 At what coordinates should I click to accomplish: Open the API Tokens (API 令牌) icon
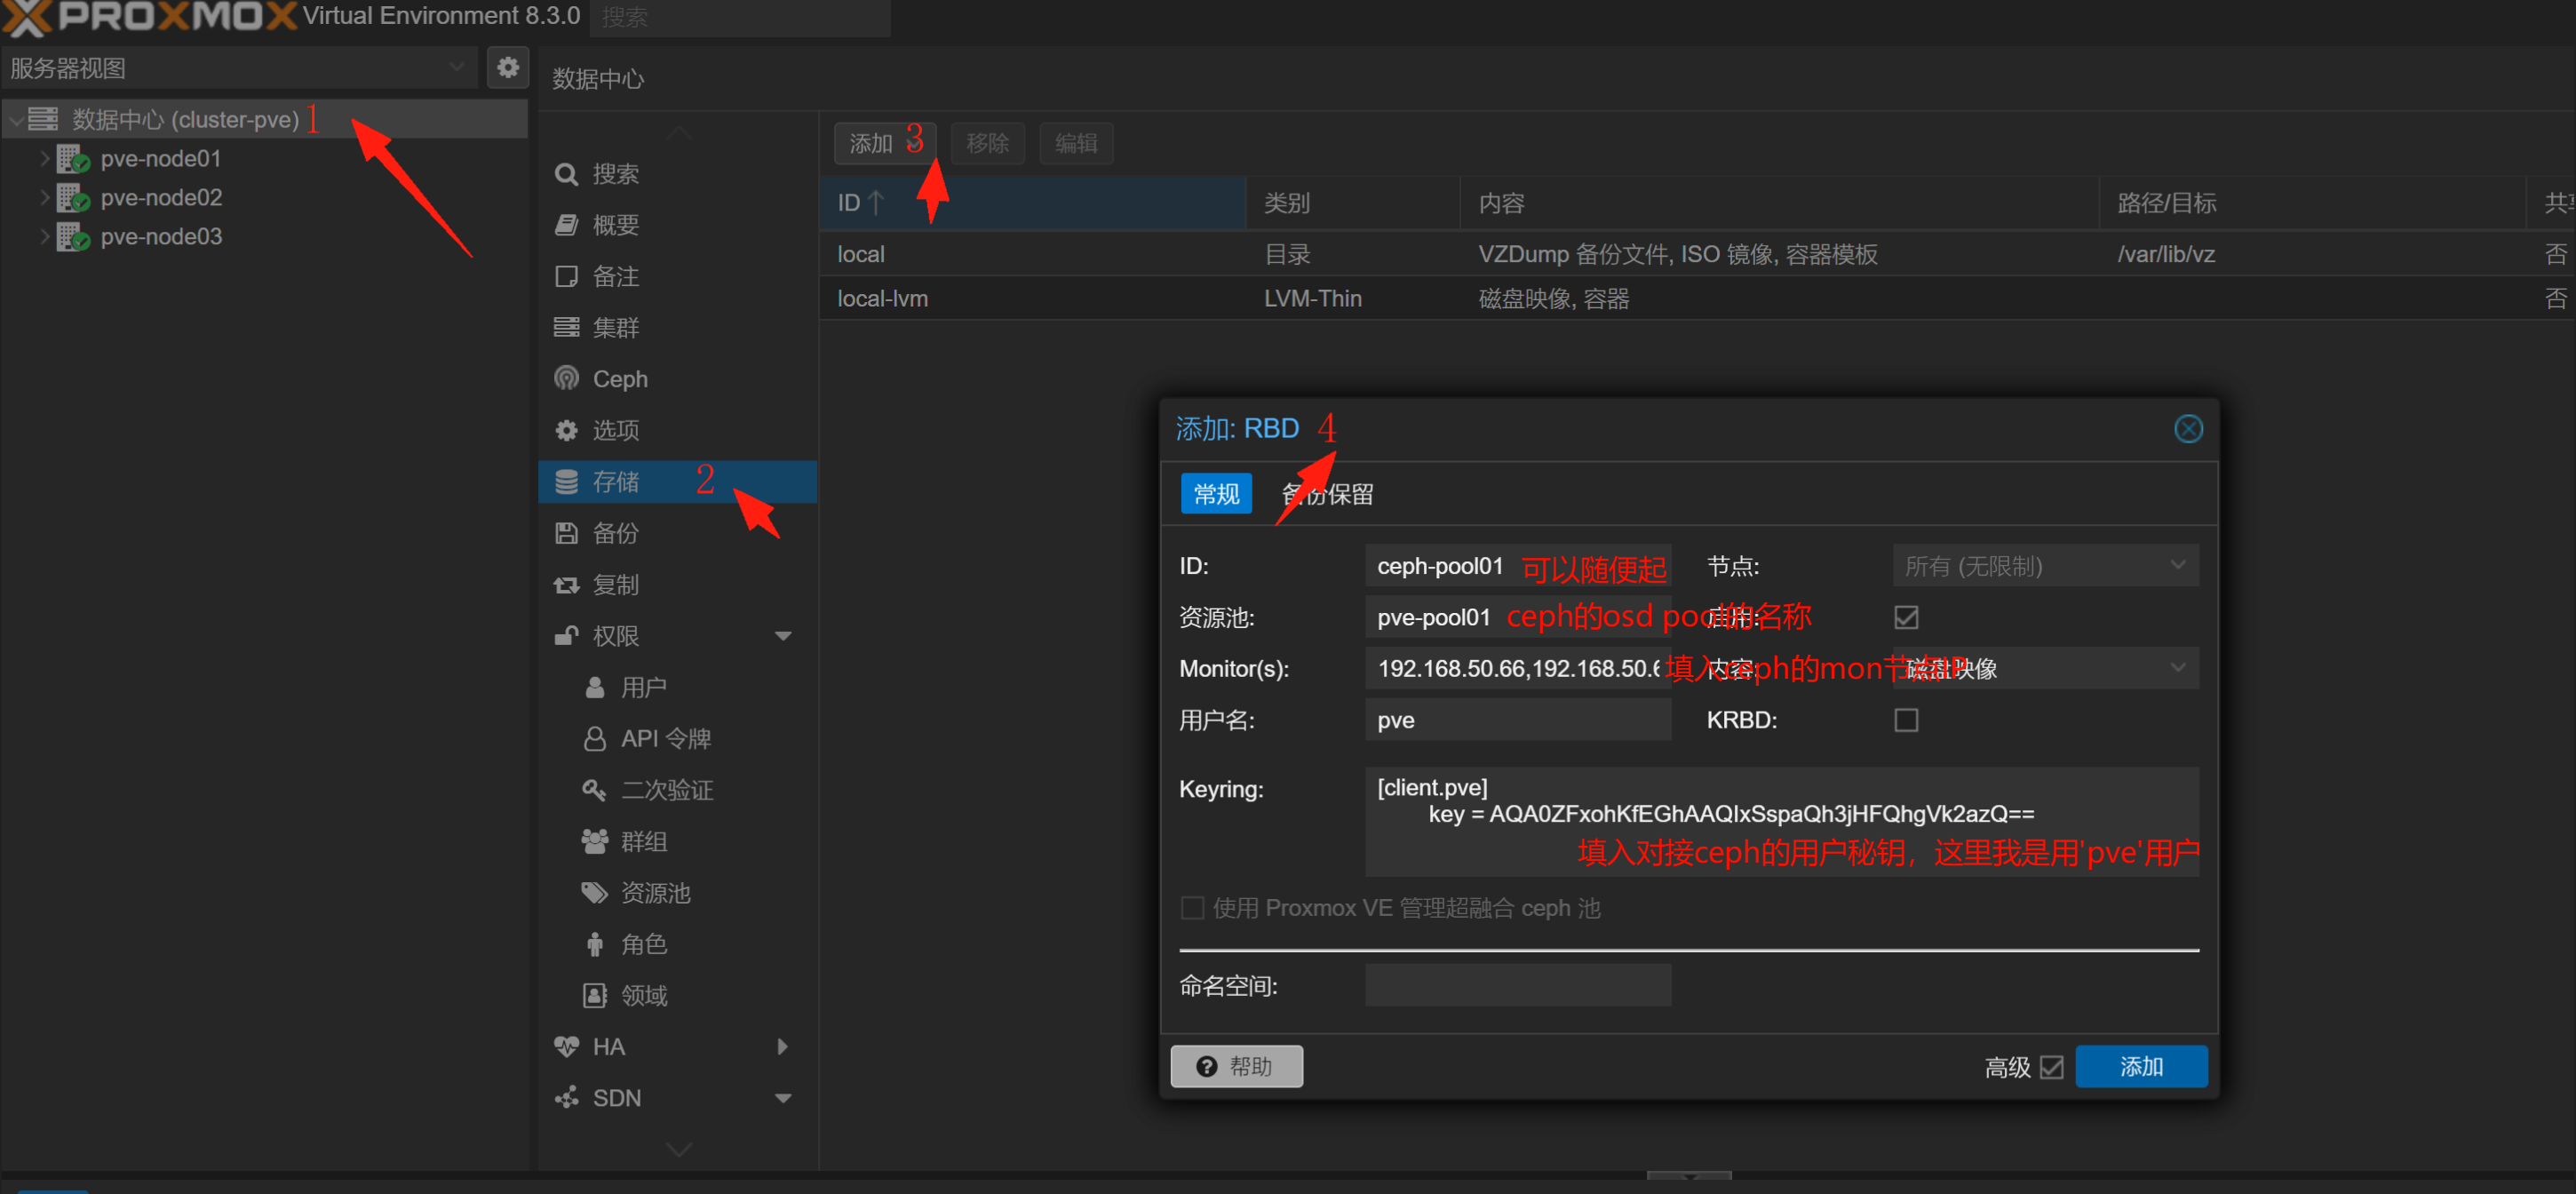coord(594,738)
